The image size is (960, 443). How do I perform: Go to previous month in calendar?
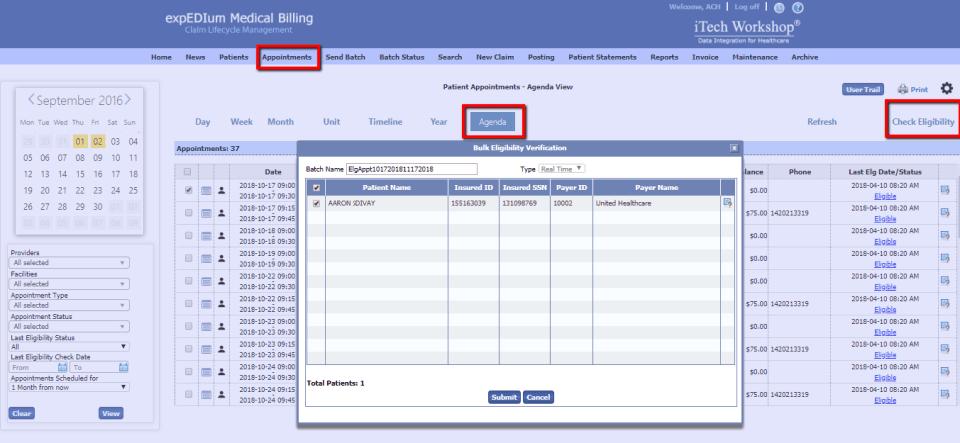tap(31, 99)
